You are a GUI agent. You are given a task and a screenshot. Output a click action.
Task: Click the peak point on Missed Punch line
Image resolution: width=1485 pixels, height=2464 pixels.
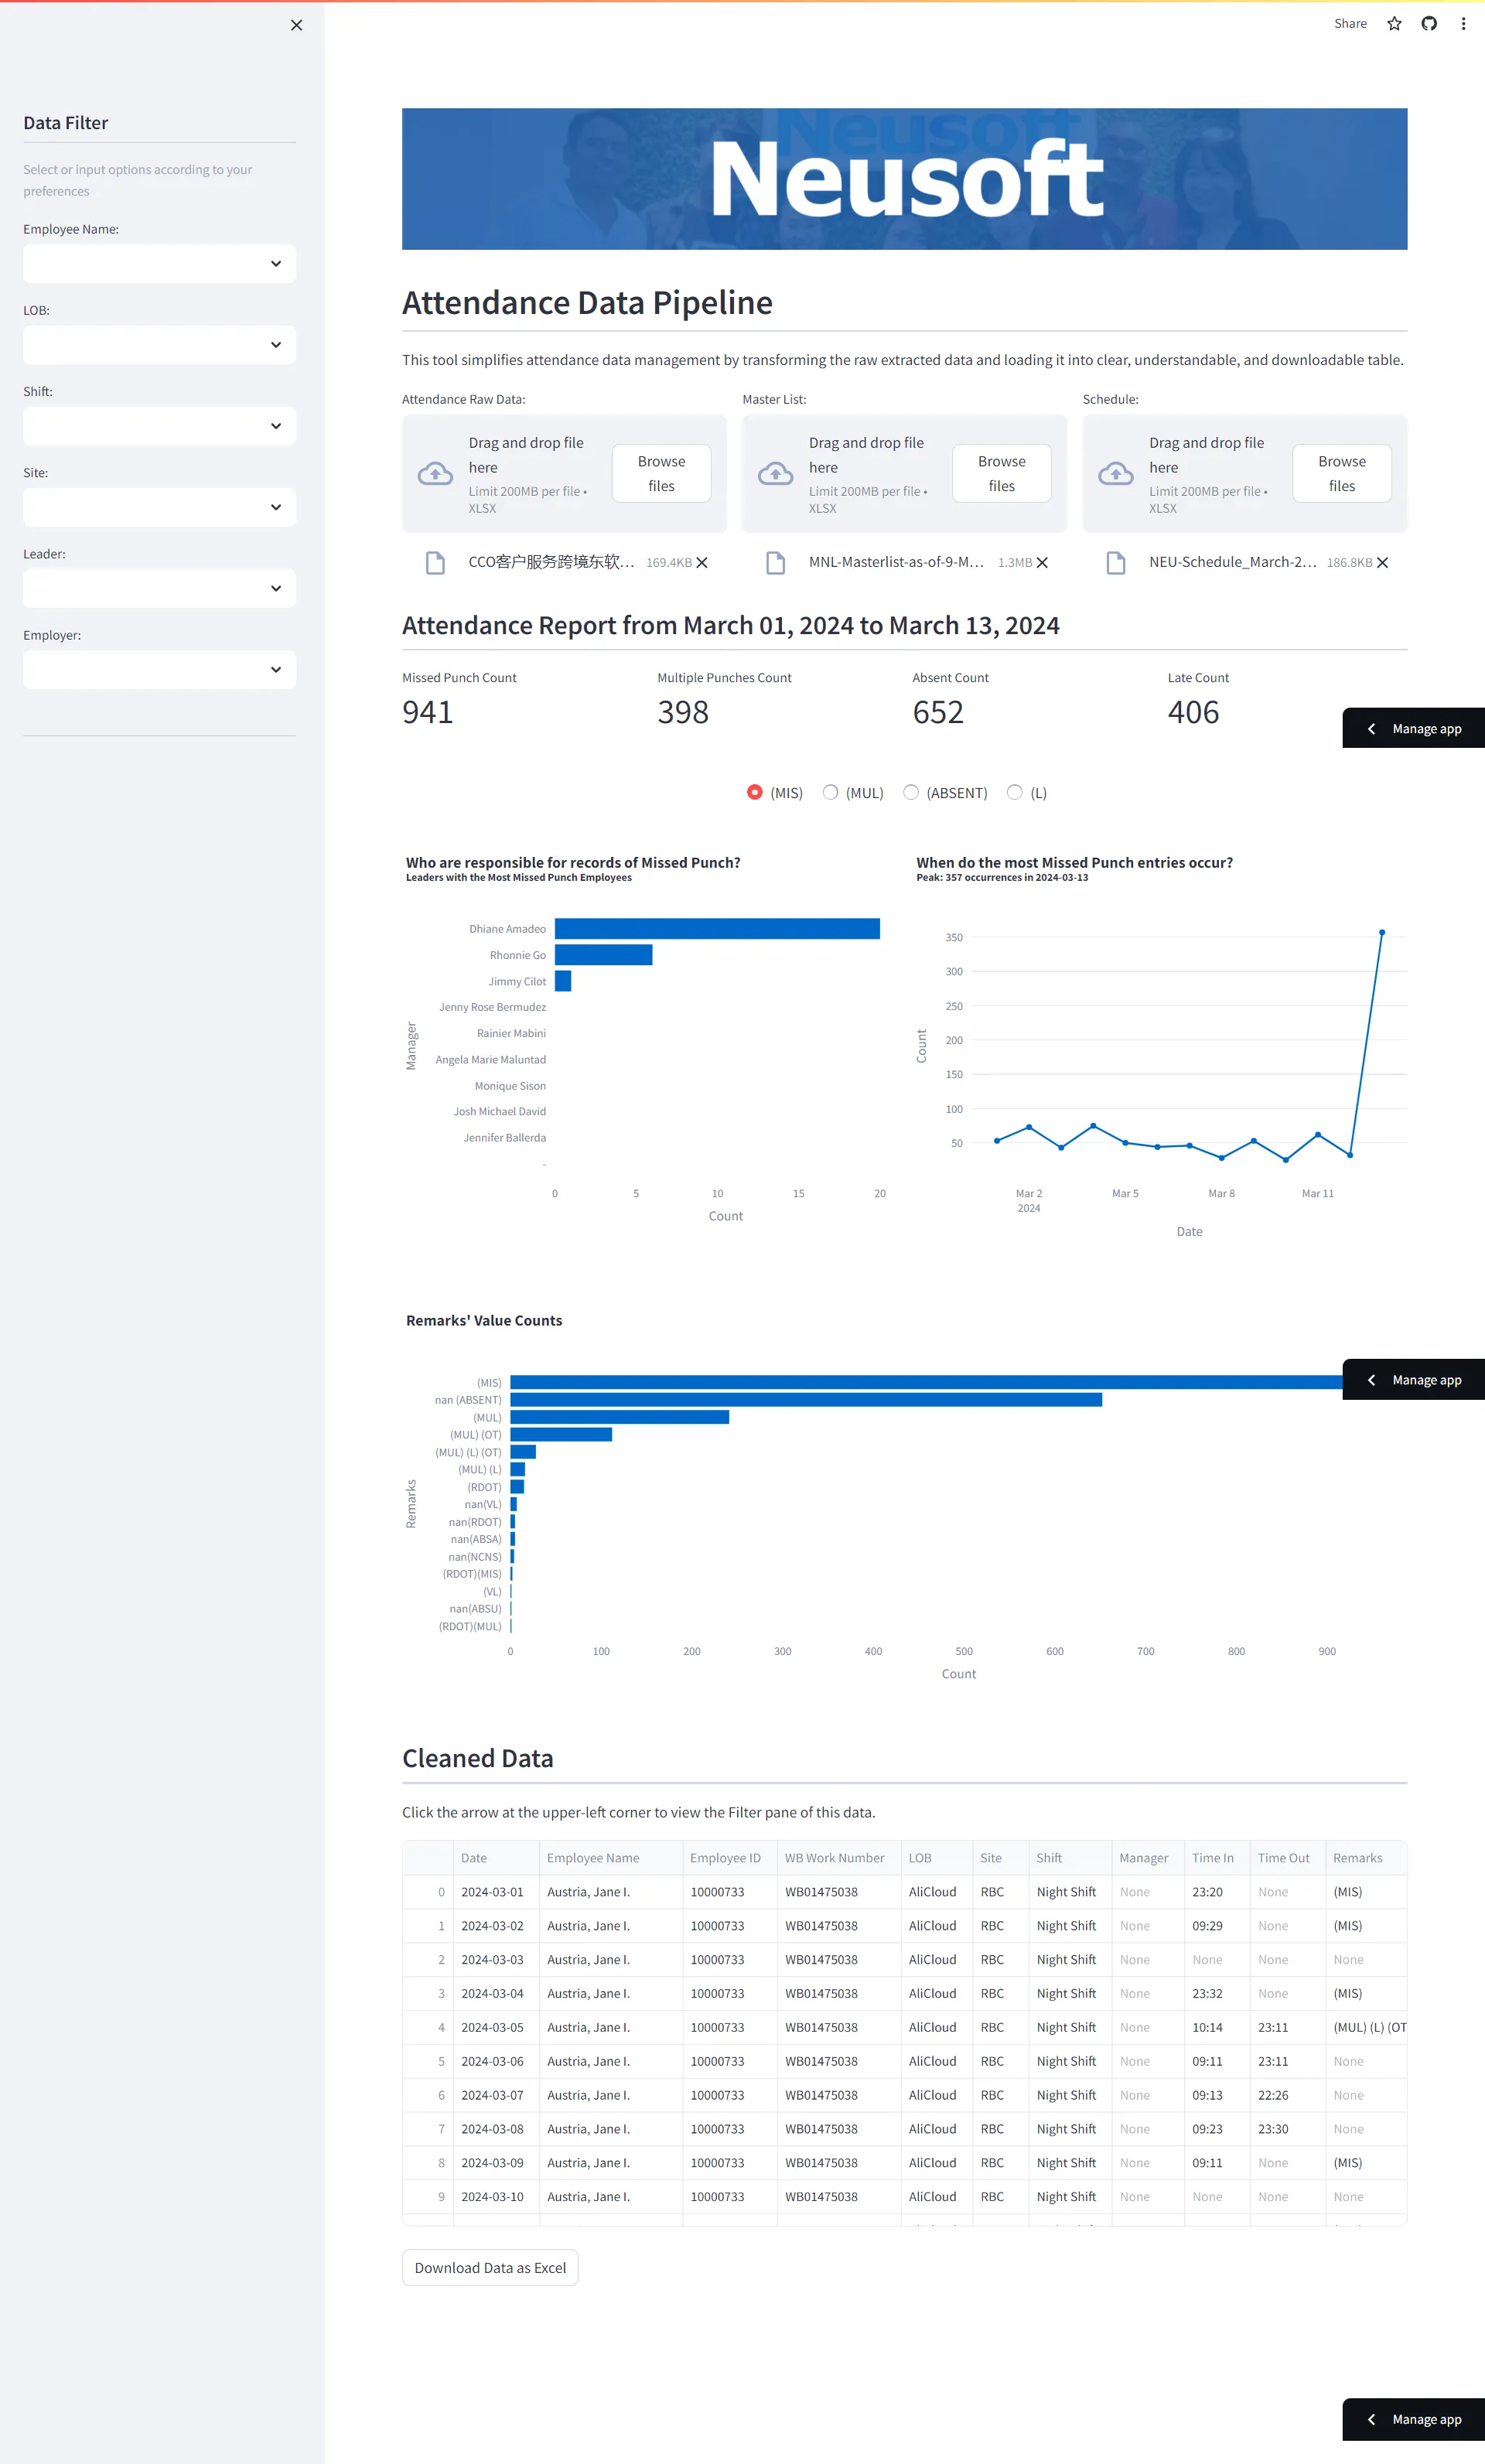click(x=1382, y=932)
